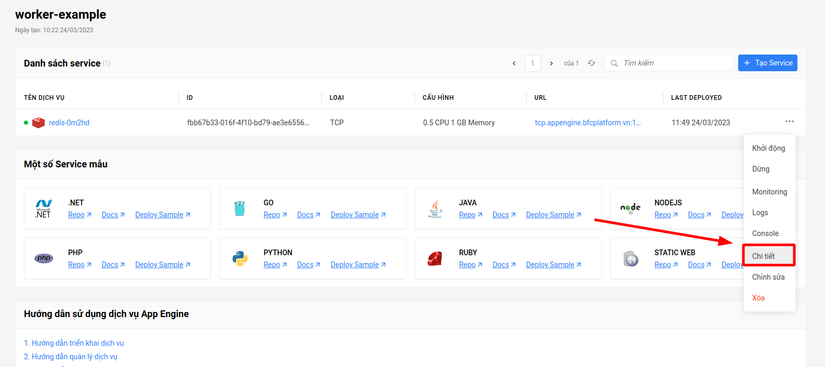The image size is (825, 367).
Task: Open RUBY Docs link
Action: point(505,264)
